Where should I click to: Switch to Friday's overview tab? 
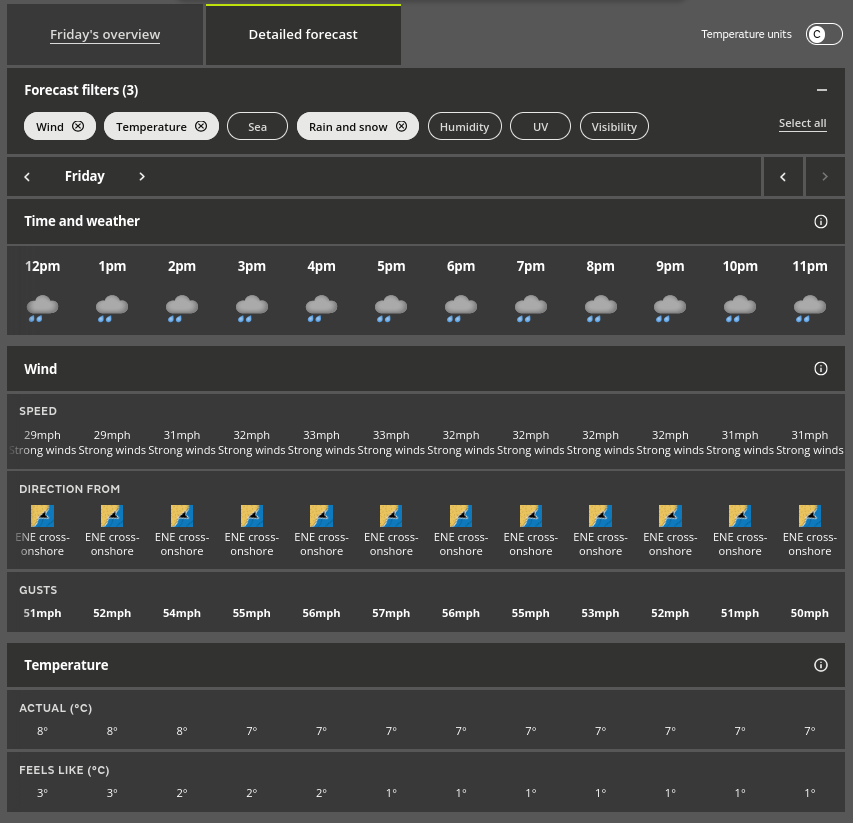click(105, 35)
